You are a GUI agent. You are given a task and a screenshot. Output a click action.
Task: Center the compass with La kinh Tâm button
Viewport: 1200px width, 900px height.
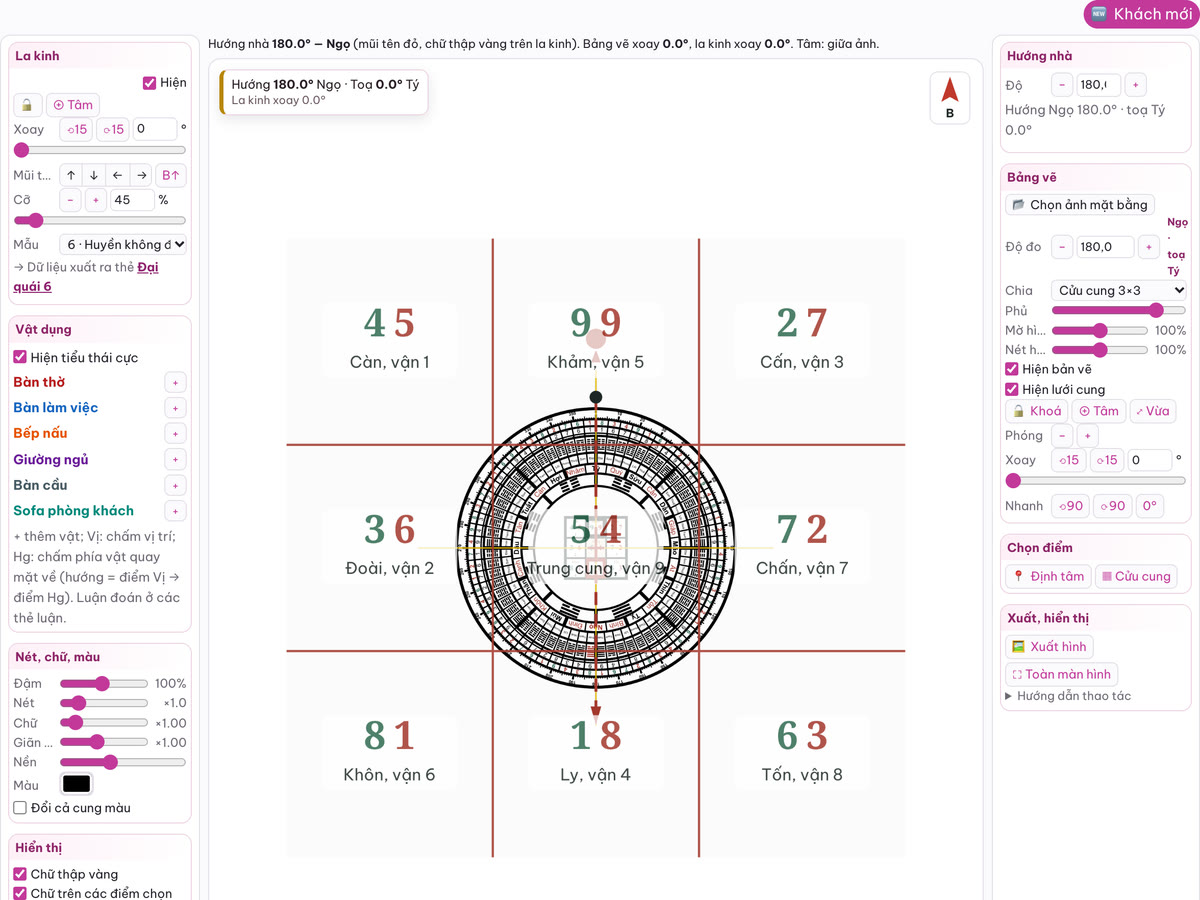[x=73, y=105]
